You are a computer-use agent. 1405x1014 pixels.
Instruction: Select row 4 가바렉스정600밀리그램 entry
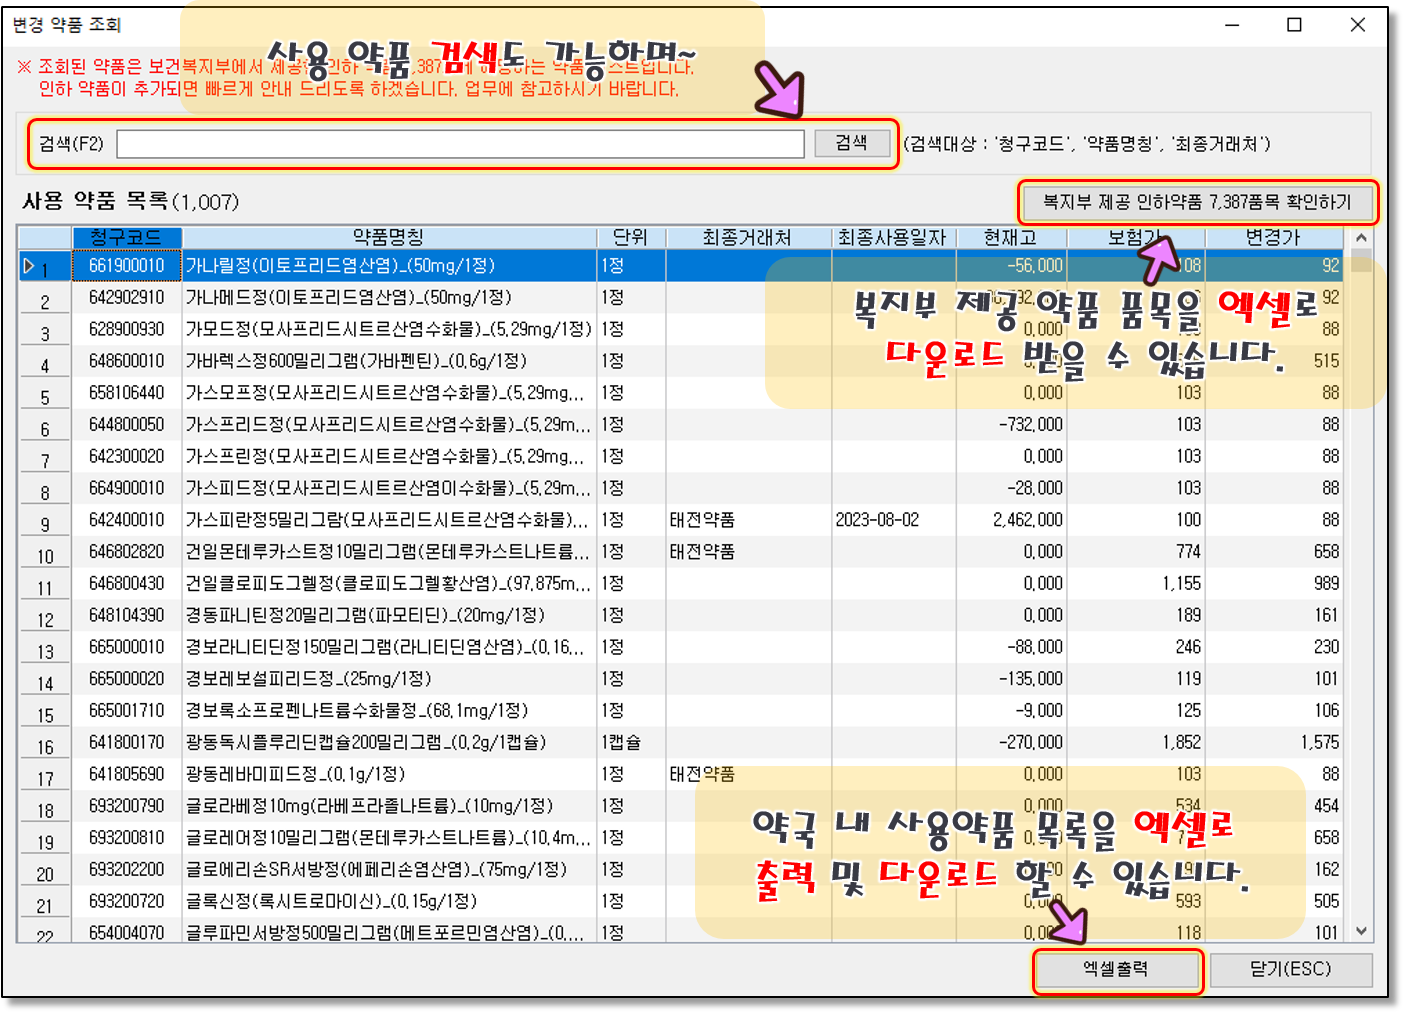(x=356, y=361)
